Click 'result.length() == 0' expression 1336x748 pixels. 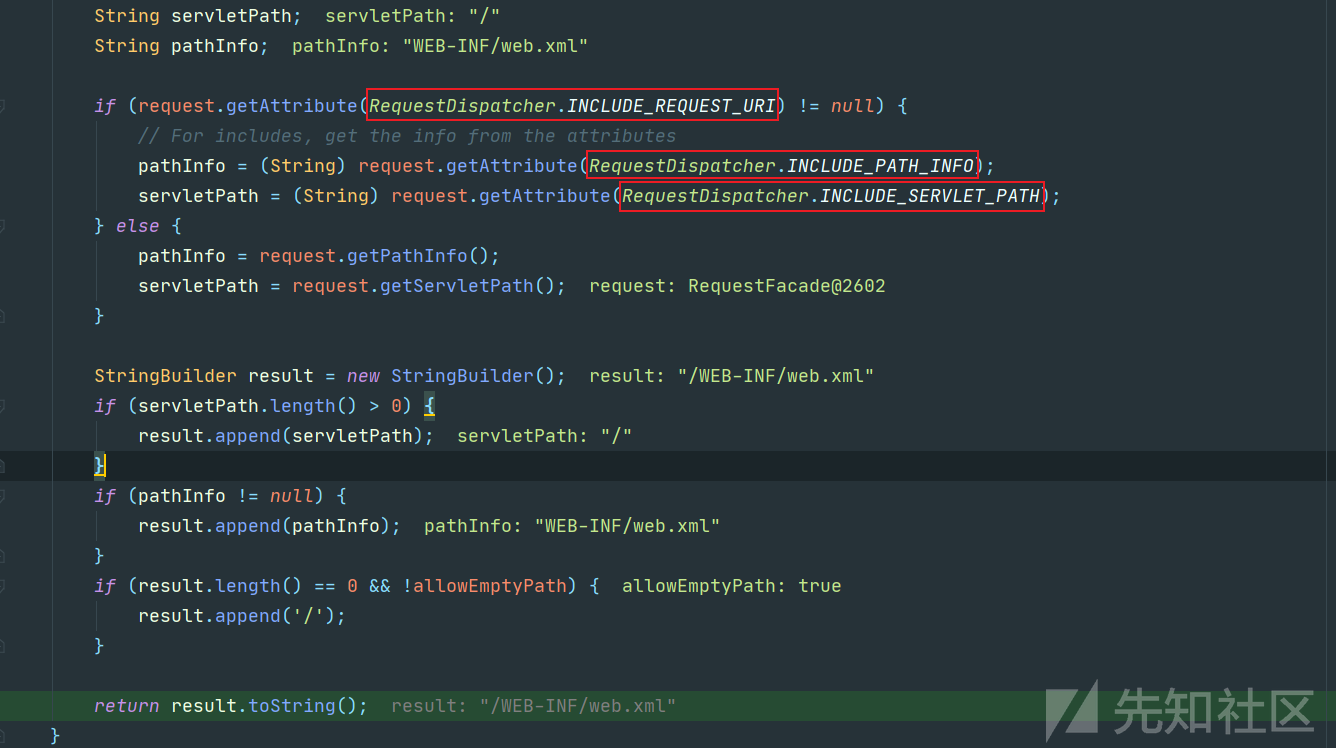(x=248, y=586)
